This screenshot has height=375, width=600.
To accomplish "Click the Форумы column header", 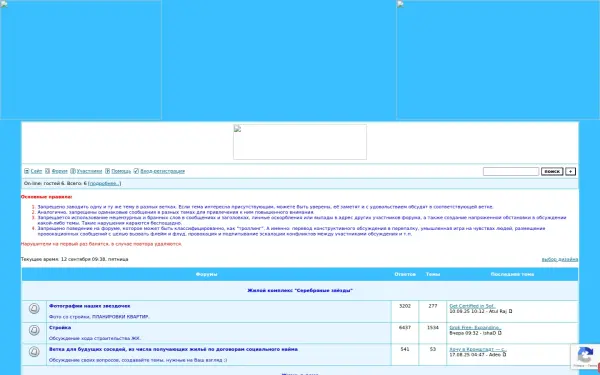I will 207,274.
